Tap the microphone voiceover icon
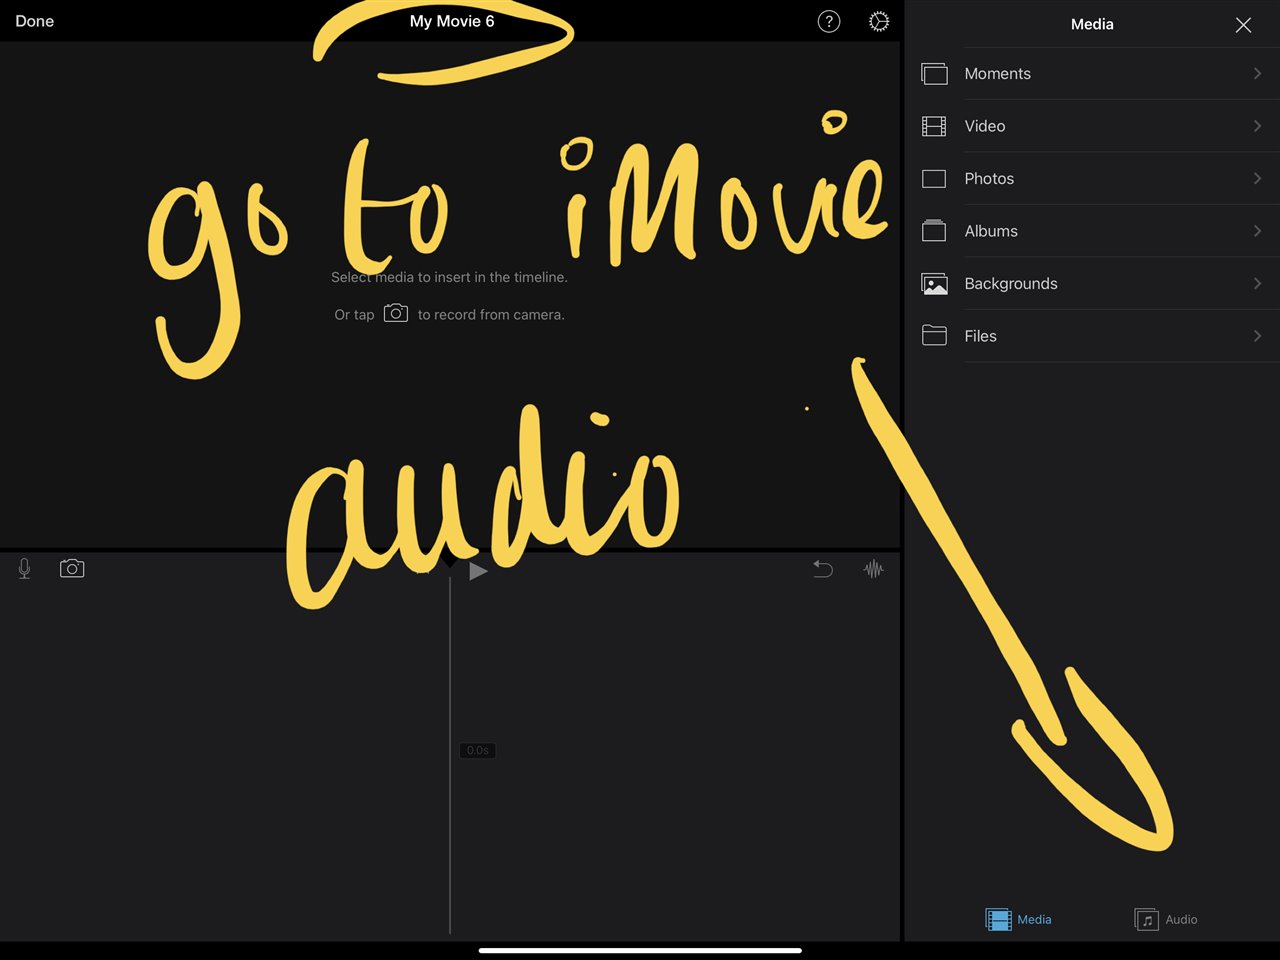 (24, 569)
